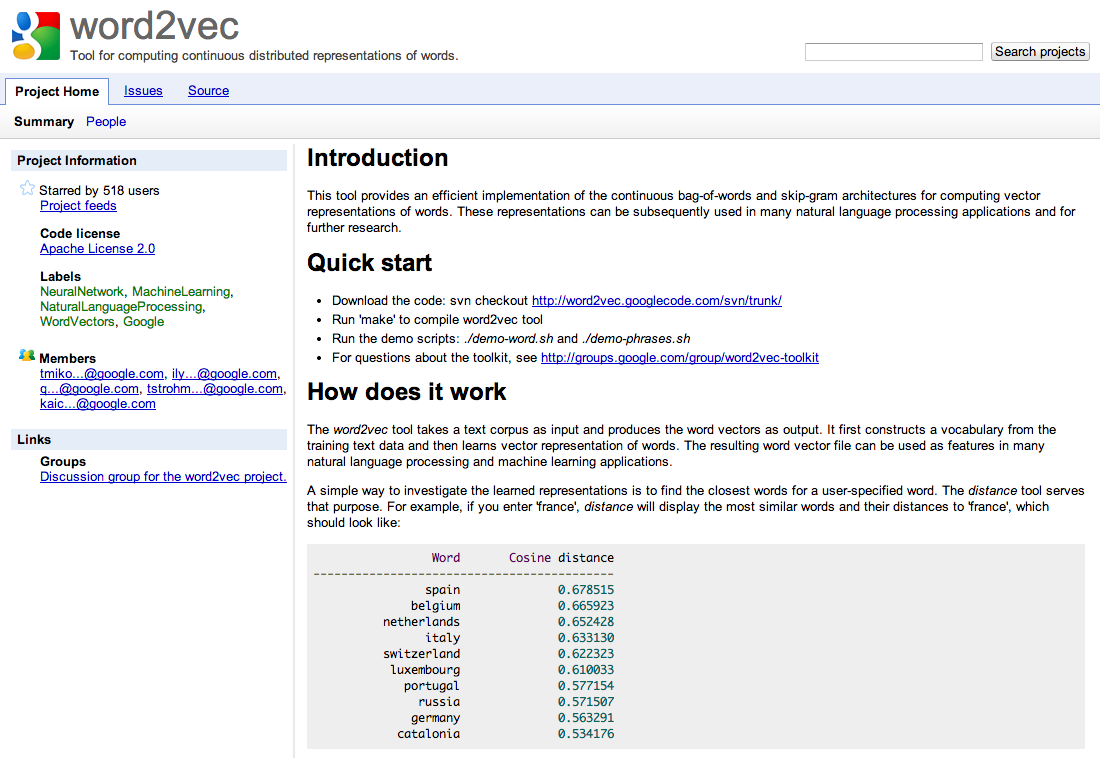Switch to the Issues tab
The width and height of the screenshot is (1100, 758).
143,91
